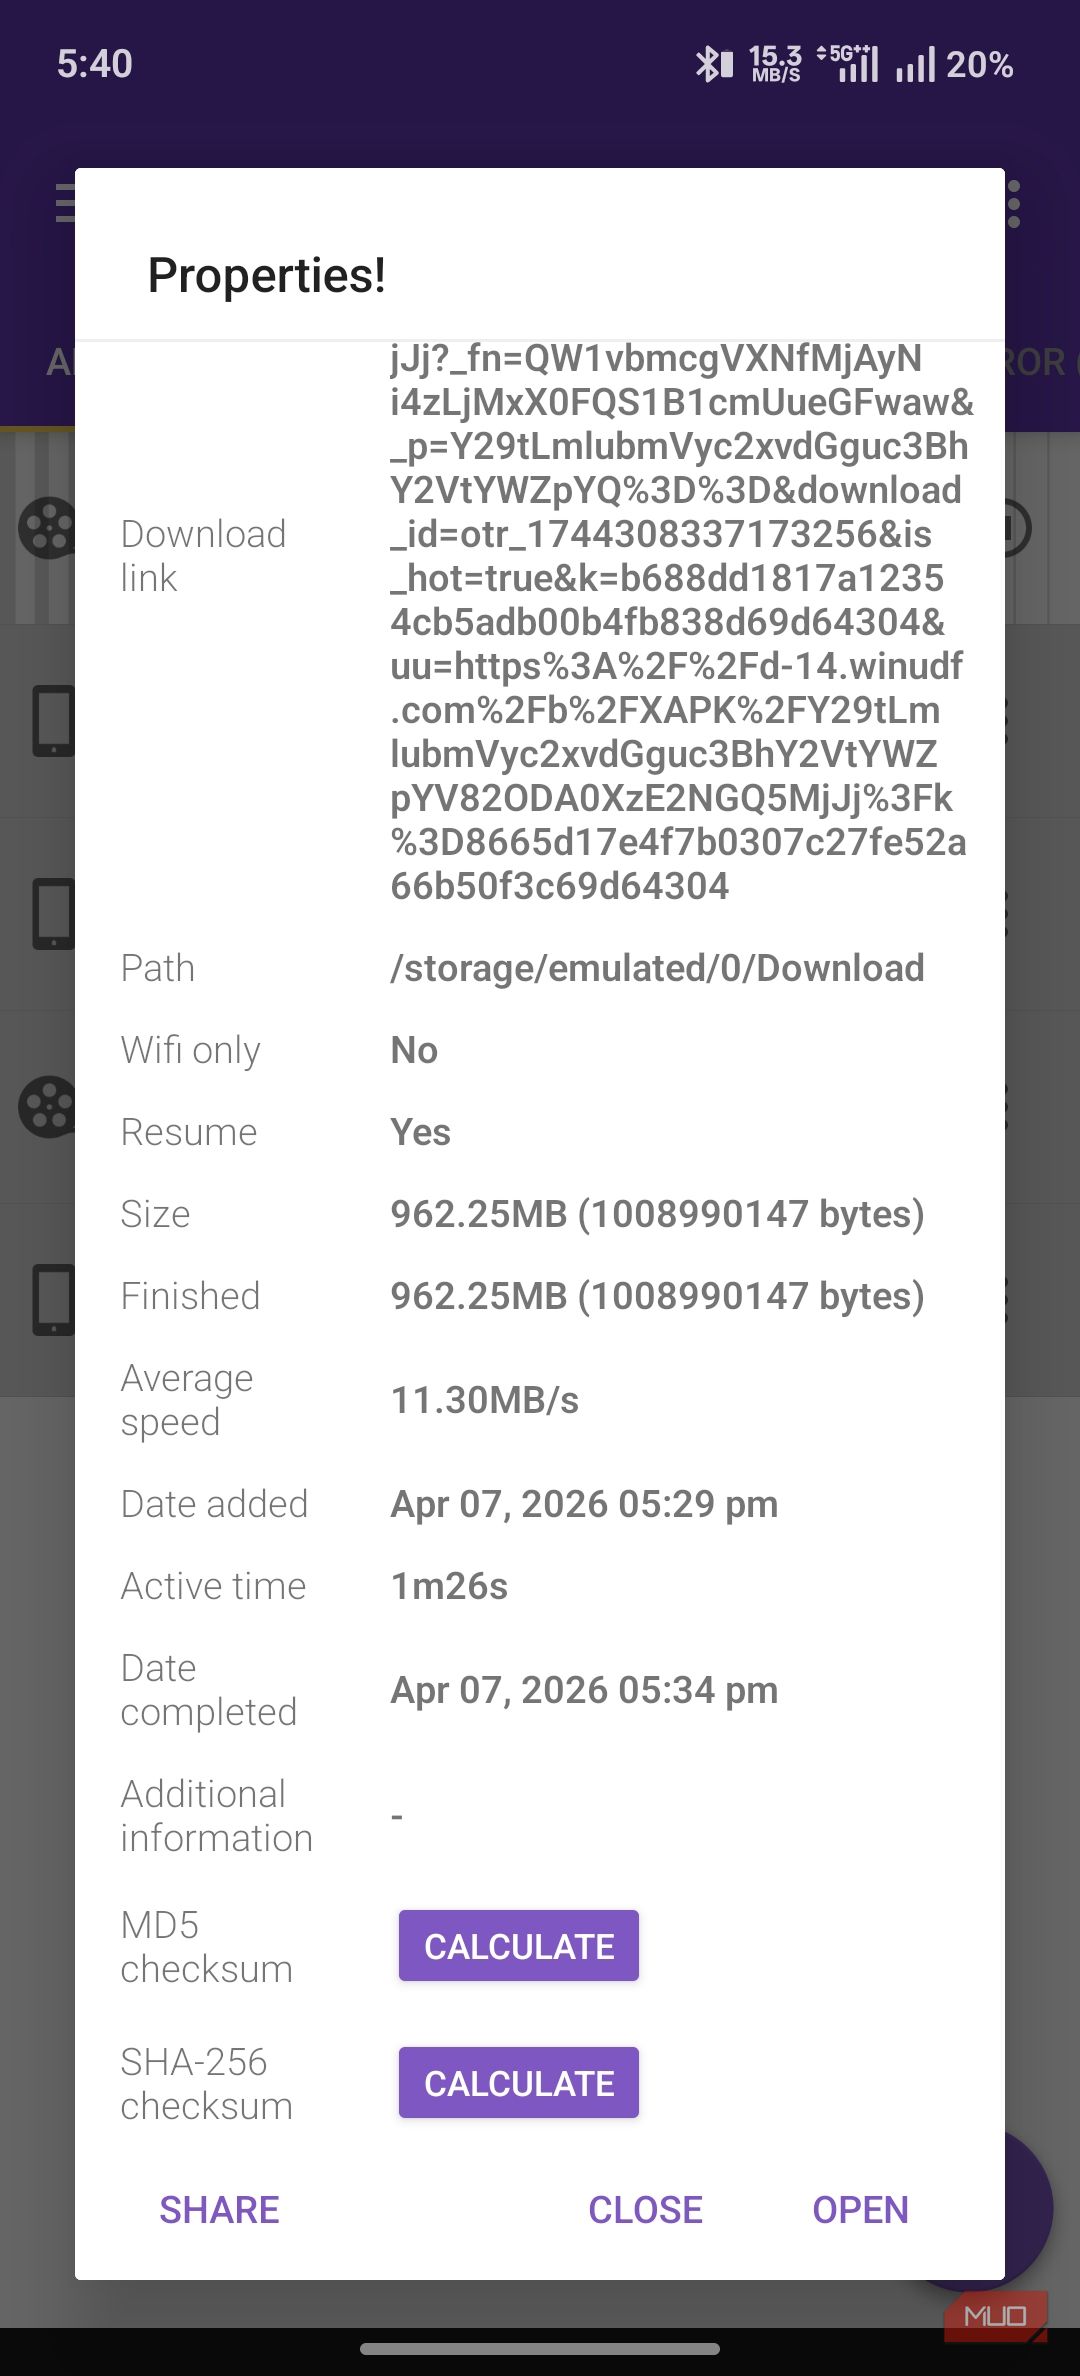Tap the phone icon of the last download

53,1299
